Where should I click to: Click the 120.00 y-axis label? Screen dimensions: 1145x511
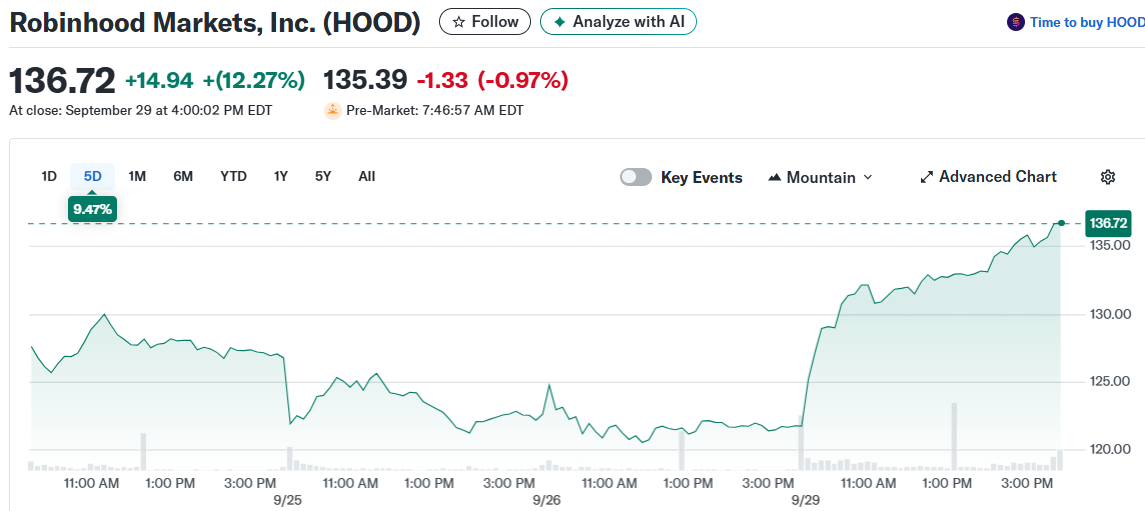1108,449
